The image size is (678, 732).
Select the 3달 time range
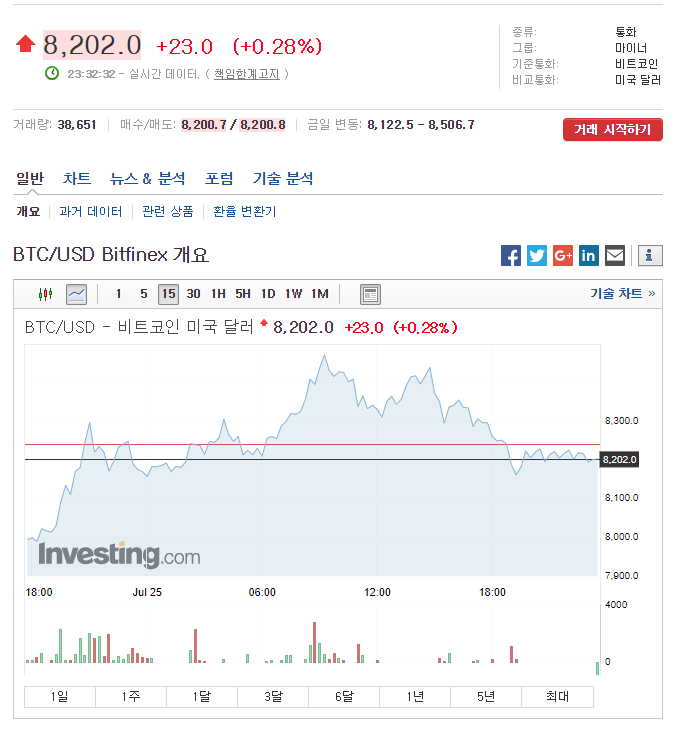tap(273, 696)
